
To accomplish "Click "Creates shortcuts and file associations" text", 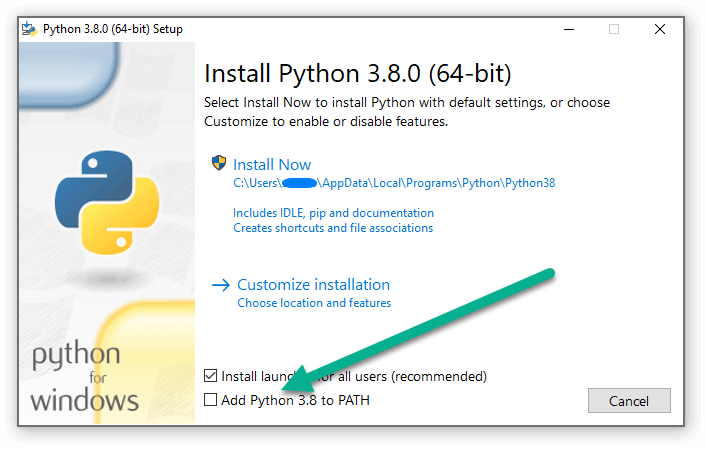I will click(x=333, y=228).
